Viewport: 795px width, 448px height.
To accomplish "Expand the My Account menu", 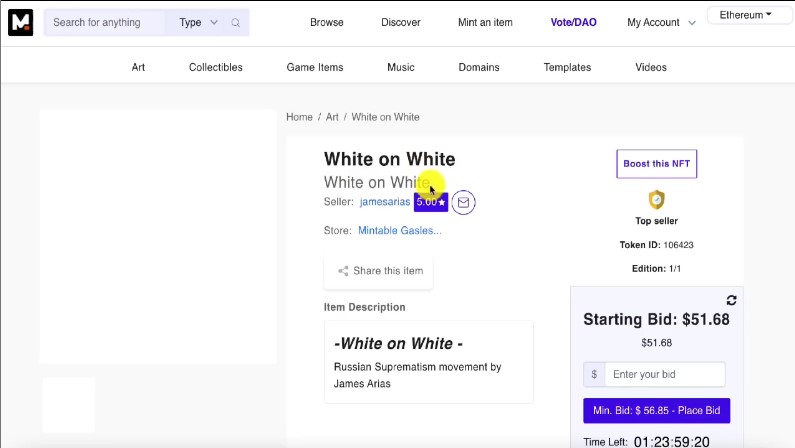I will point(661,23).
